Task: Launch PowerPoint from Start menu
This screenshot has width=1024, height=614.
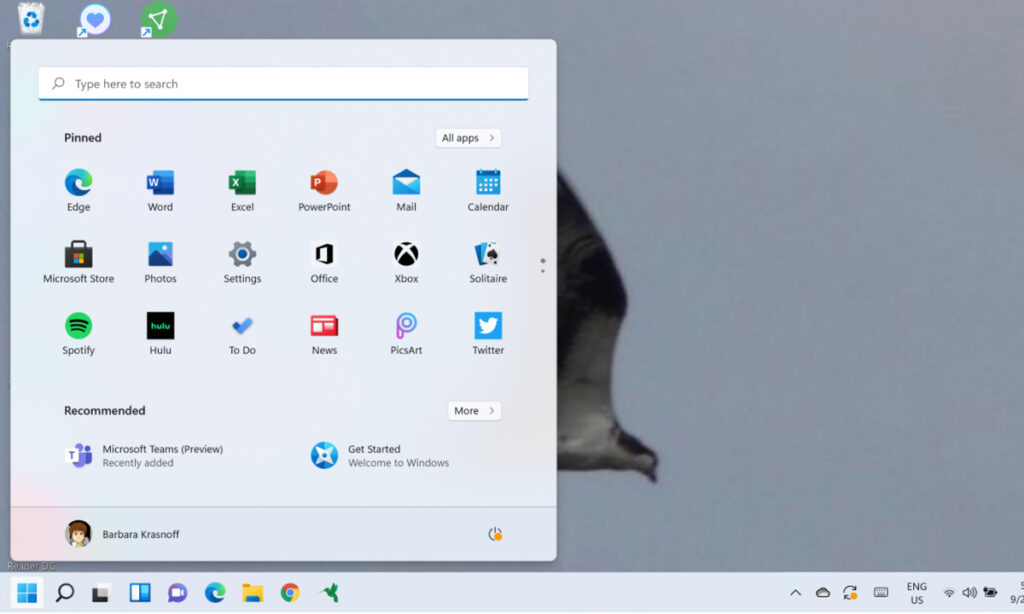Action: pyautogui.click(x=324, y=190)
